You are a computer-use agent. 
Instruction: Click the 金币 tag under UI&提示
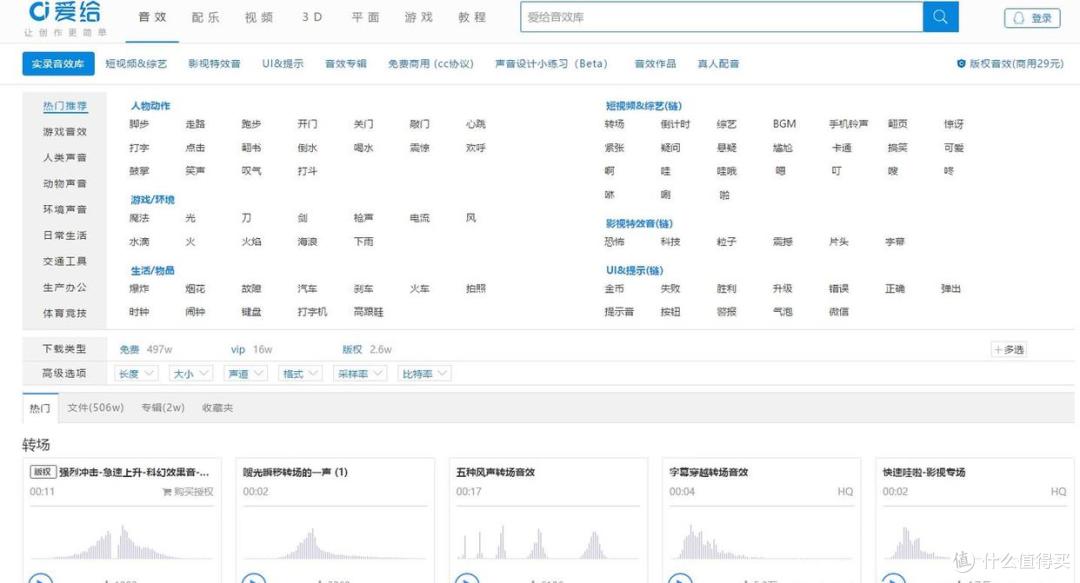(x=614, y=289)
